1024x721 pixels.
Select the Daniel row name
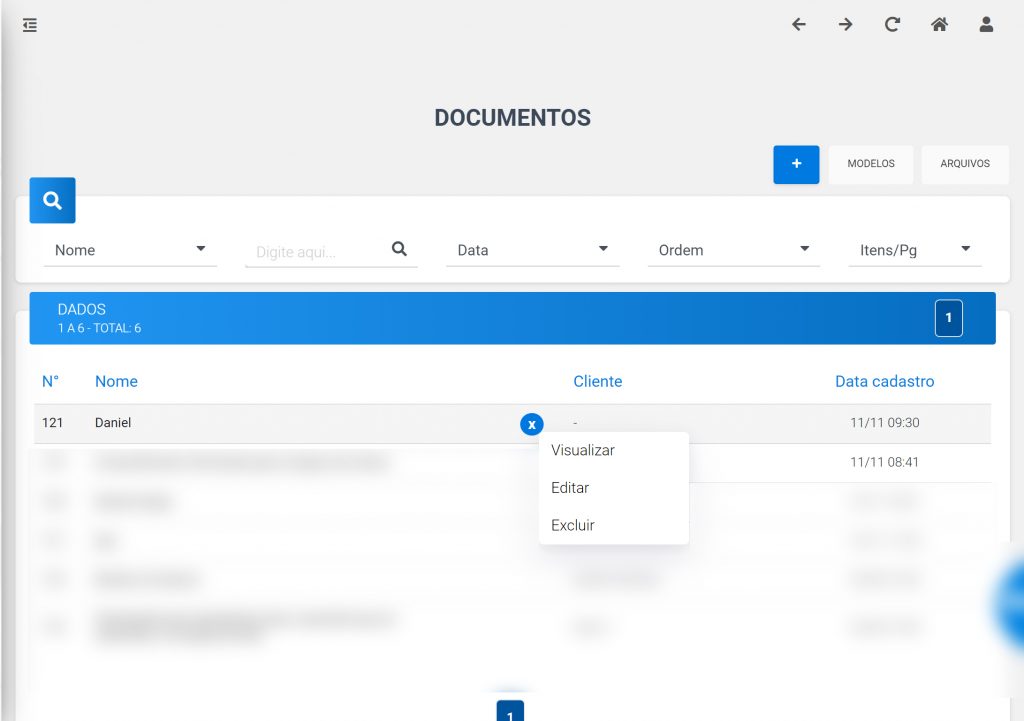coord(113,423)
